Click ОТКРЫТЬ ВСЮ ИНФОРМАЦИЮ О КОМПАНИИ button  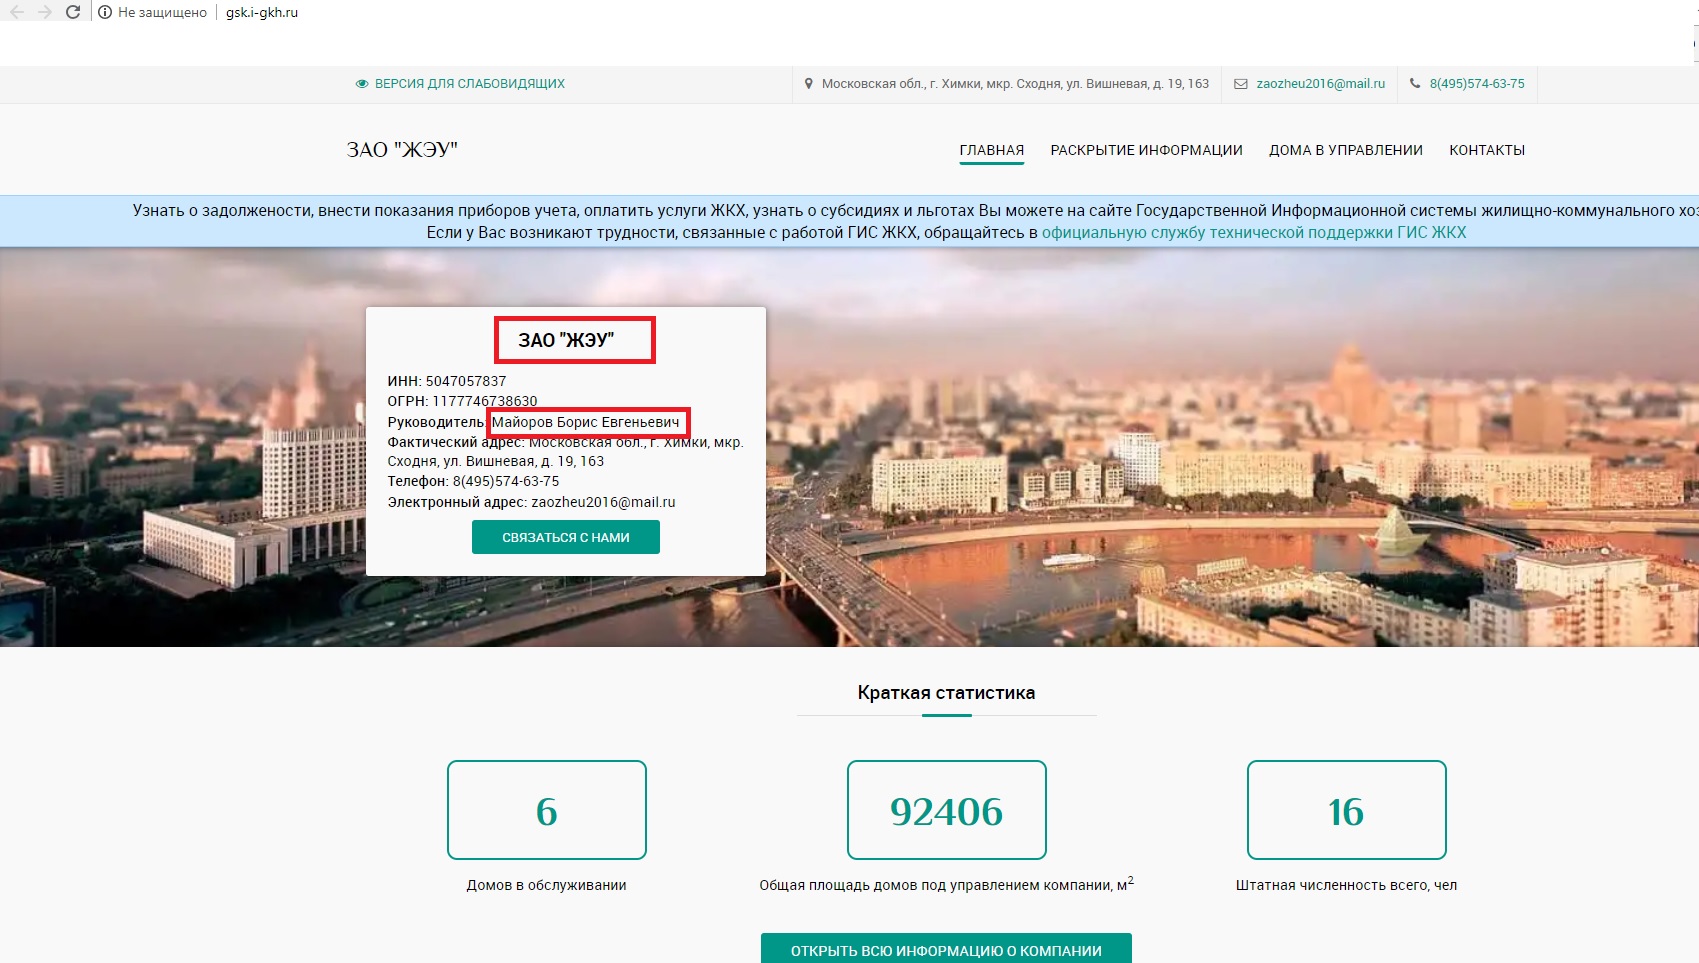pos(946,948)
